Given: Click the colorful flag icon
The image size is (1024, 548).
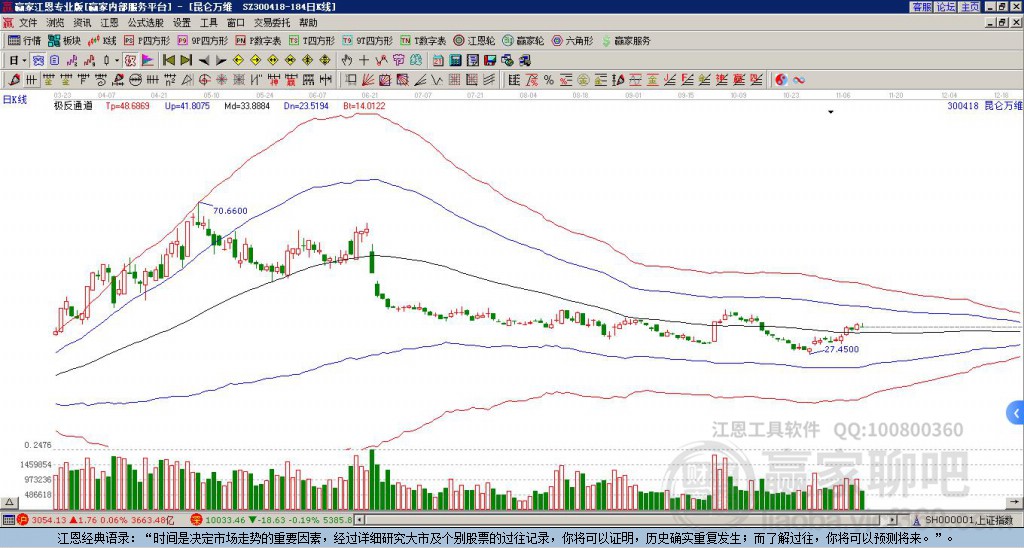Looking at the screenshot, I should (148, 60).
